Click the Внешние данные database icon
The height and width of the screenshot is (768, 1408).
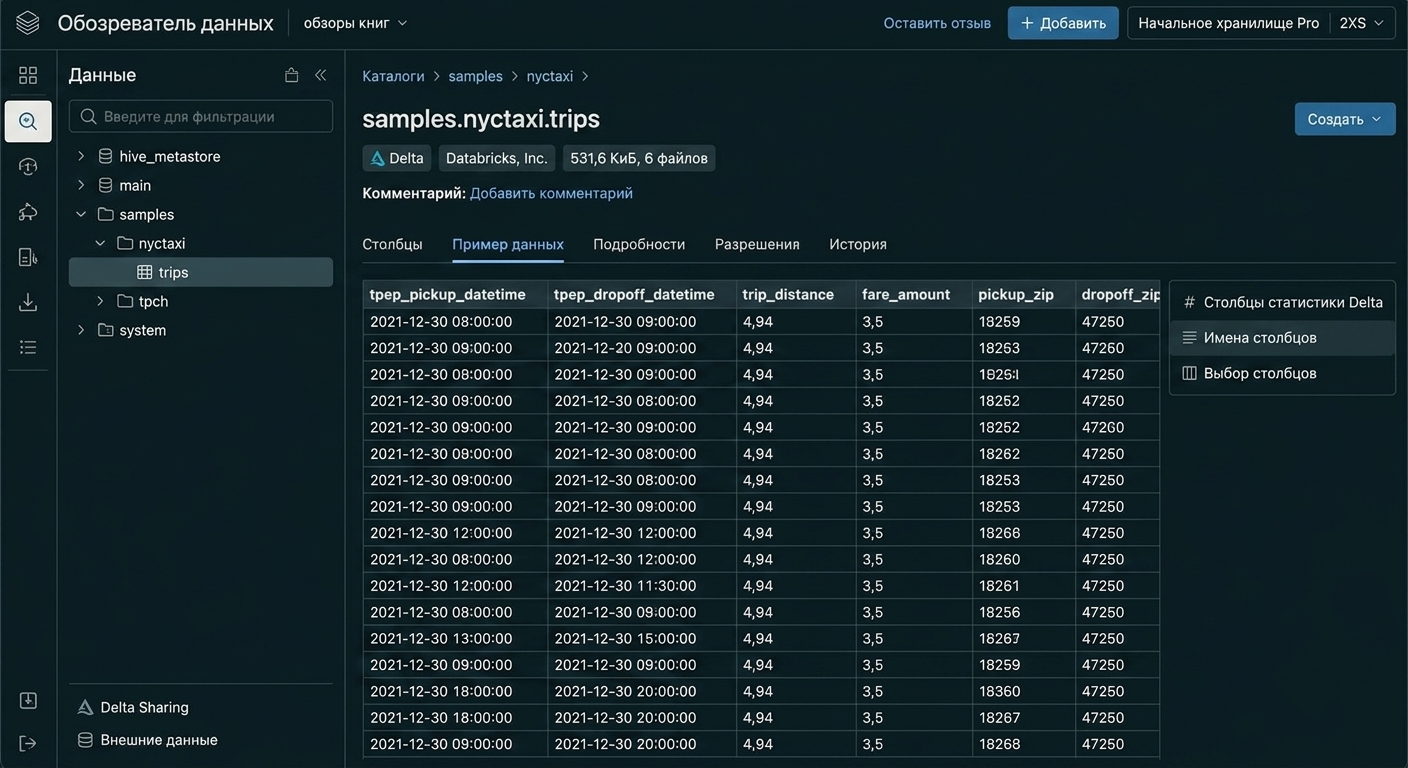coord(85,740)
